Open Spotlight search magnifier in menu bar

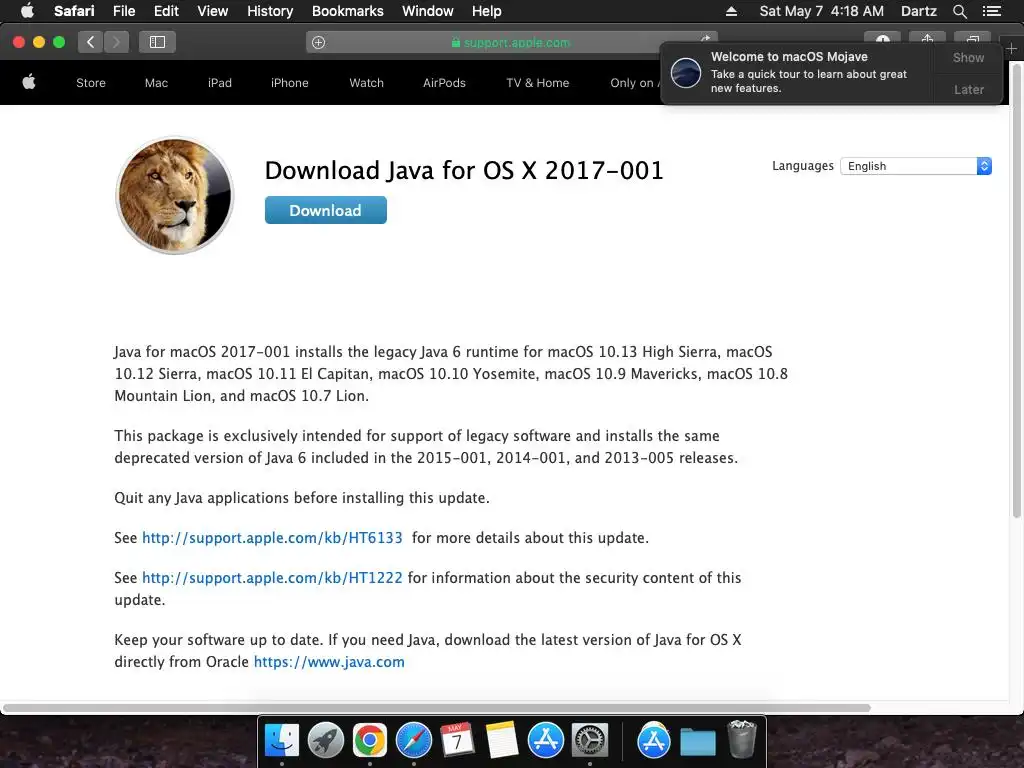tap(959, 11)
